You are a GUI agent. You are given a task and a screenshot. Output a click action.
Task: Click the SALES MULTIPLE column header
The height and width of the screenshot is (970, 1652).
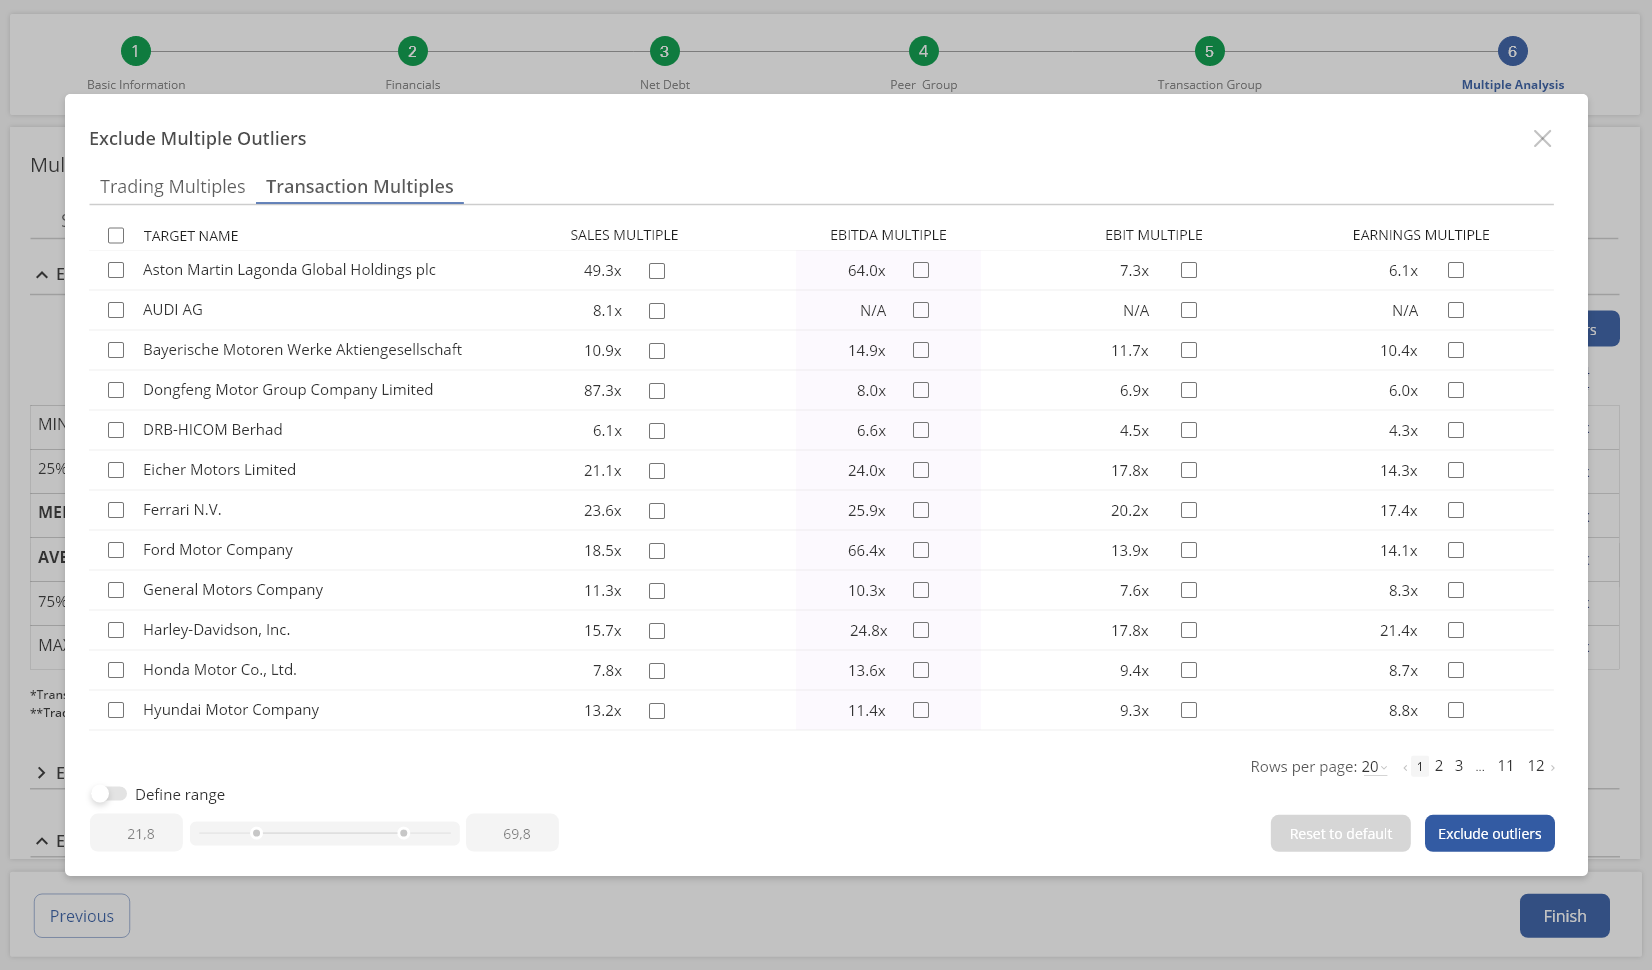[x=624, y=236]
